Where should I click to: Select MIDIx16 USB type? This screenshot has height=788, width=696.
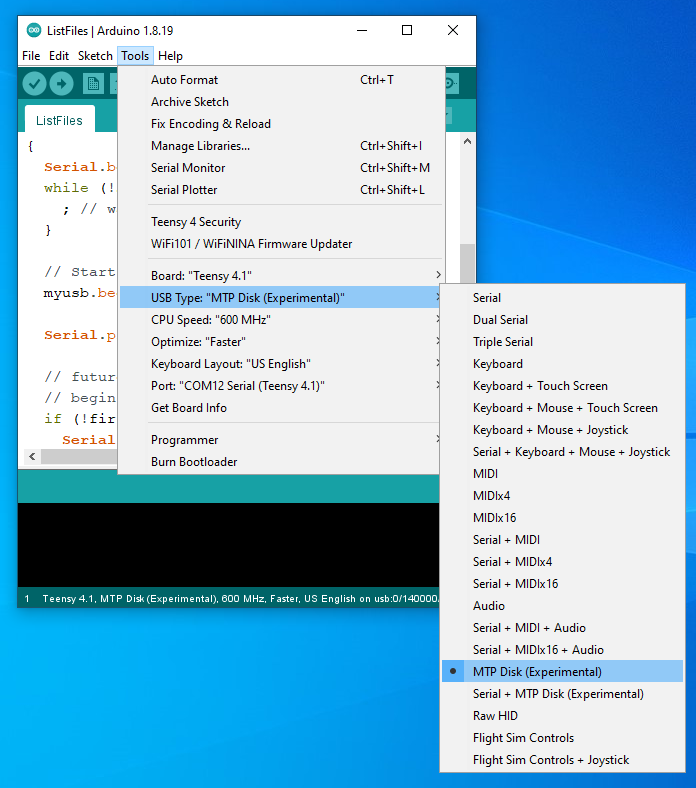point(562,518)
